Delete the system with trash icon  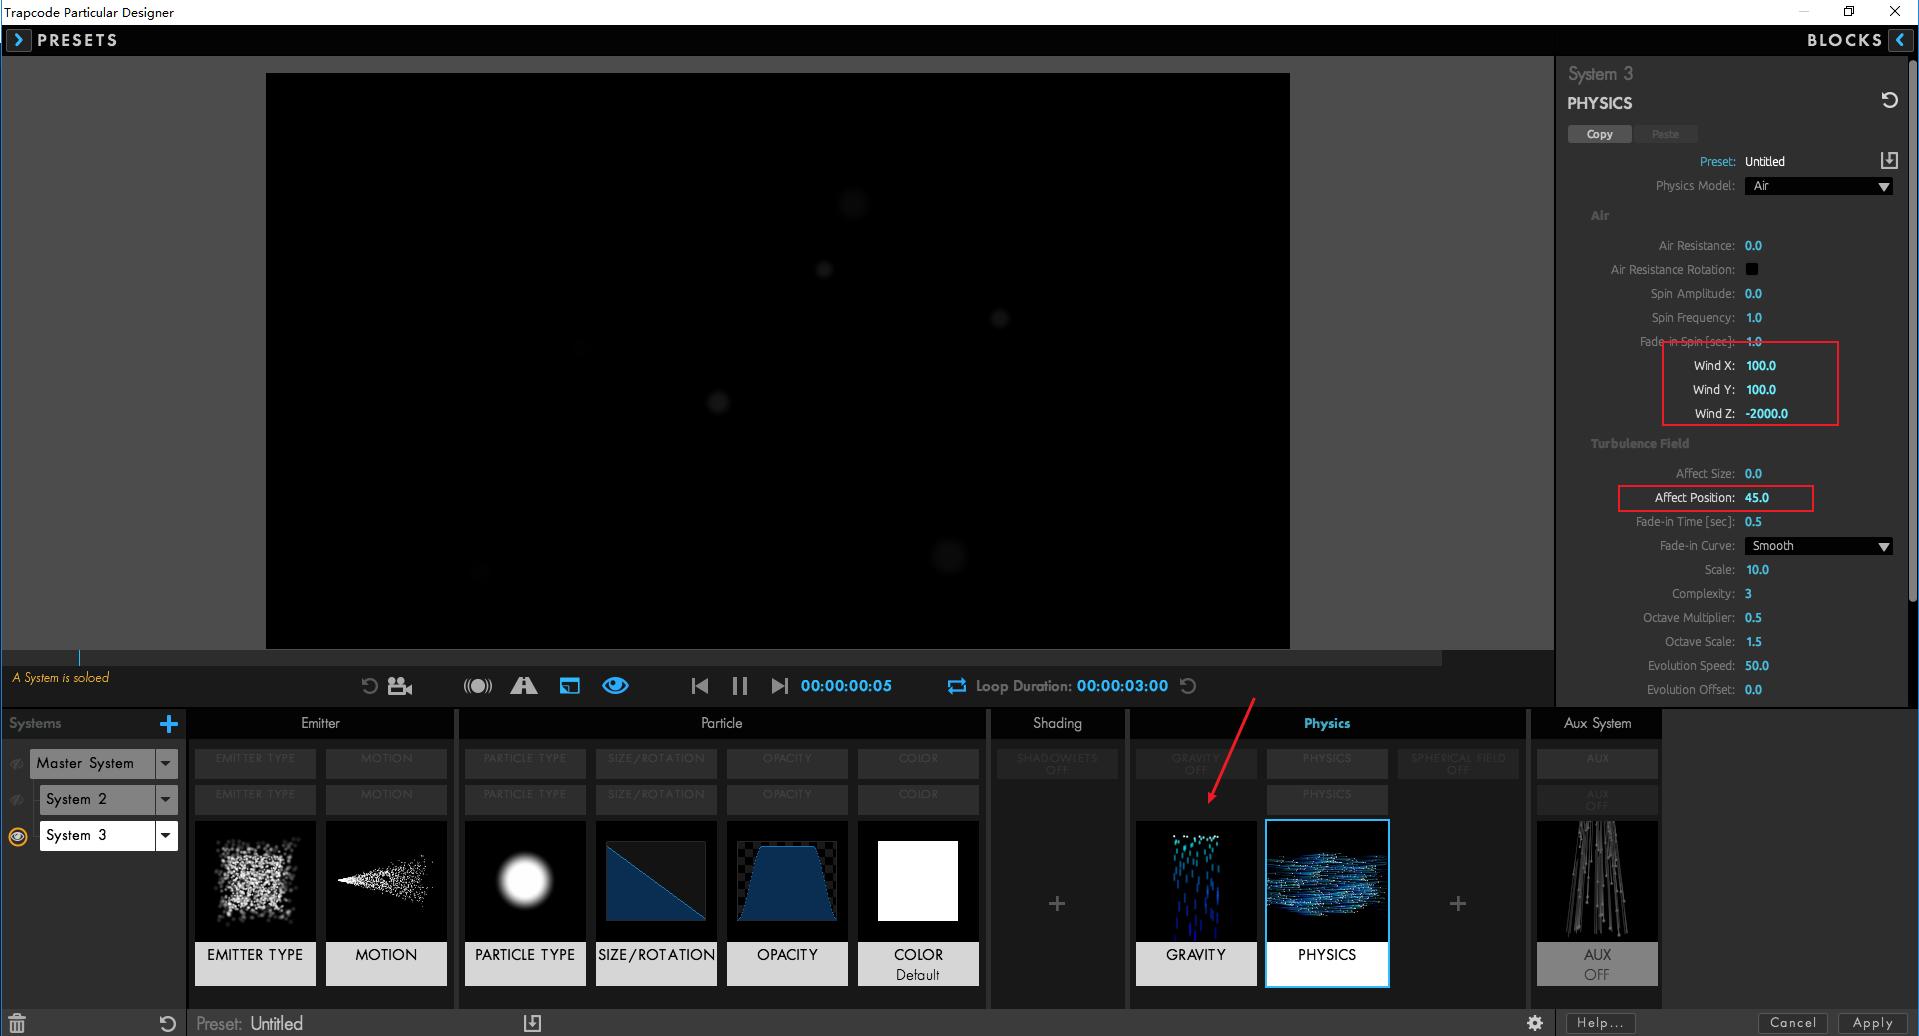click(x=17, y=1024)
